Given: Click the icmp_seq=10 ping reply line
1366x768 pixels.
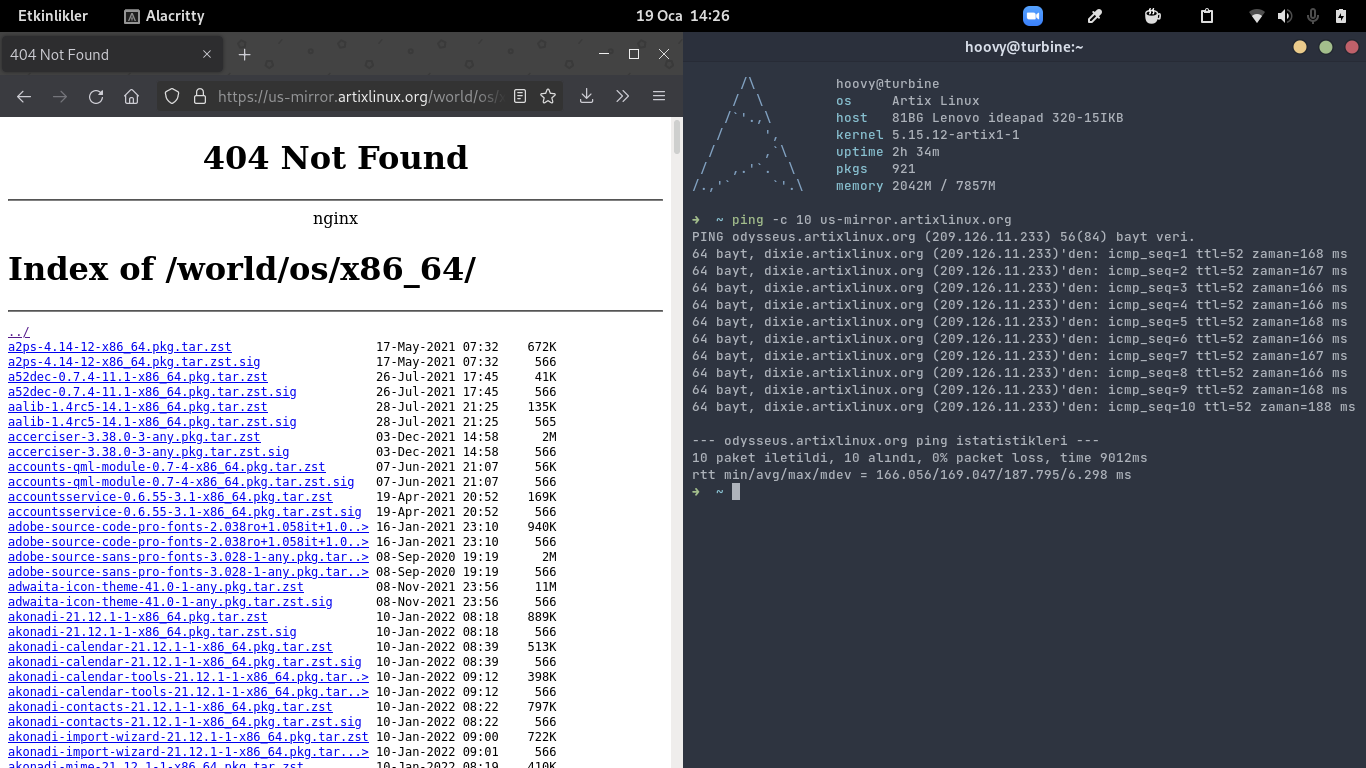Looking at the screenshot, I should click(1024, 407).
